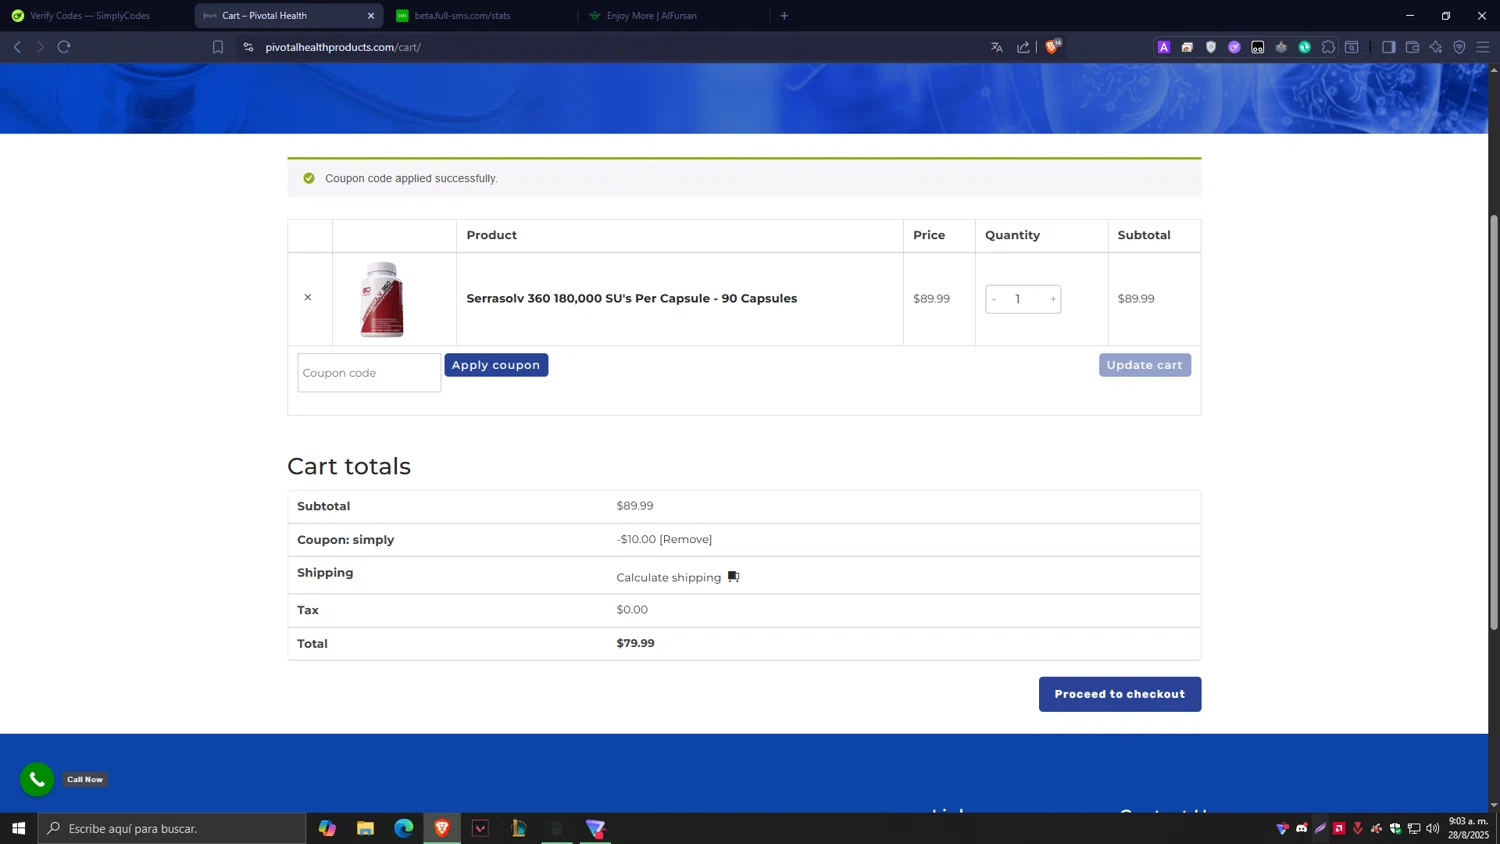Open File Explorer on taskbar
Image resolution: width=1500 pixels, height=844 pixels.
[365, 828]
